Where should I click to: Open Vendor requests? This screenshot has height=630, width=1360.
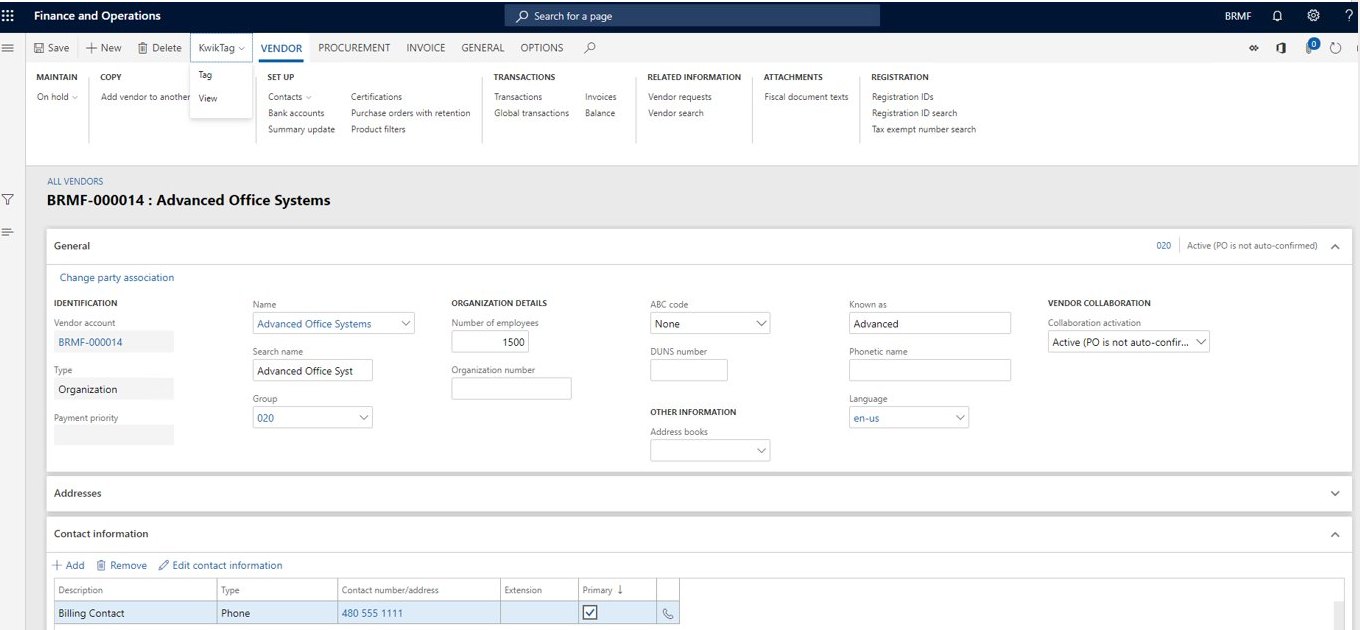(680, 97)
